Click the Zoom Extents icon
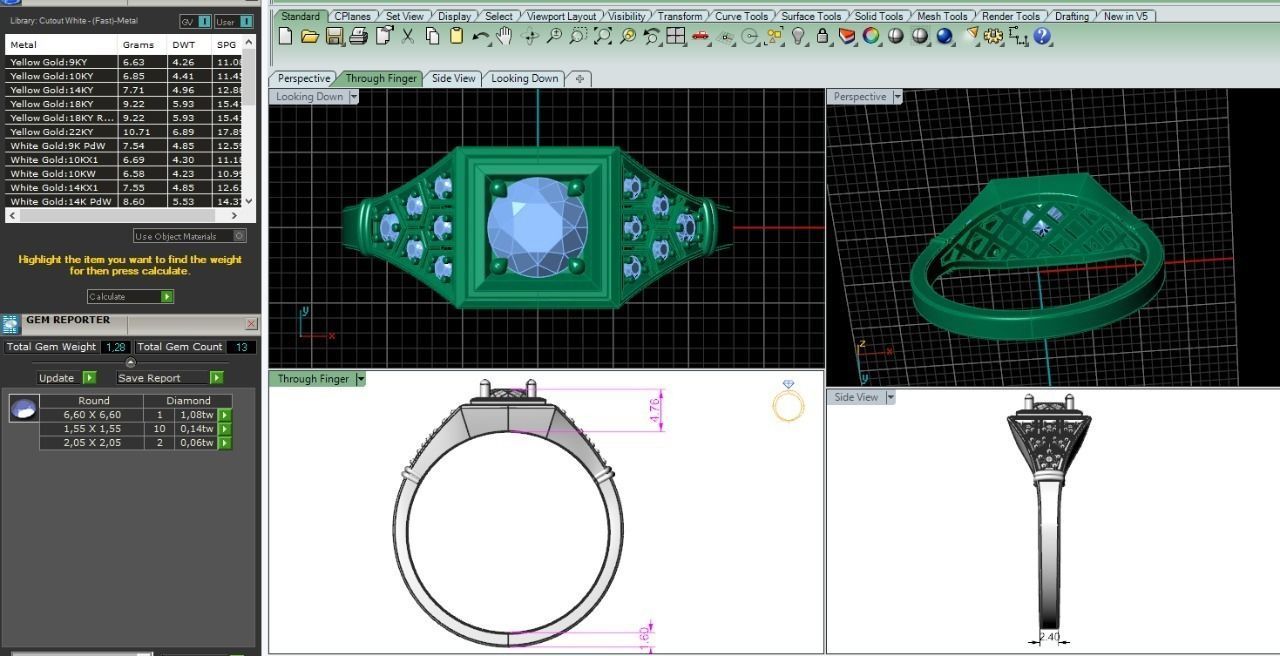The width and height of the screenshot is (1280, 656). 603,36
